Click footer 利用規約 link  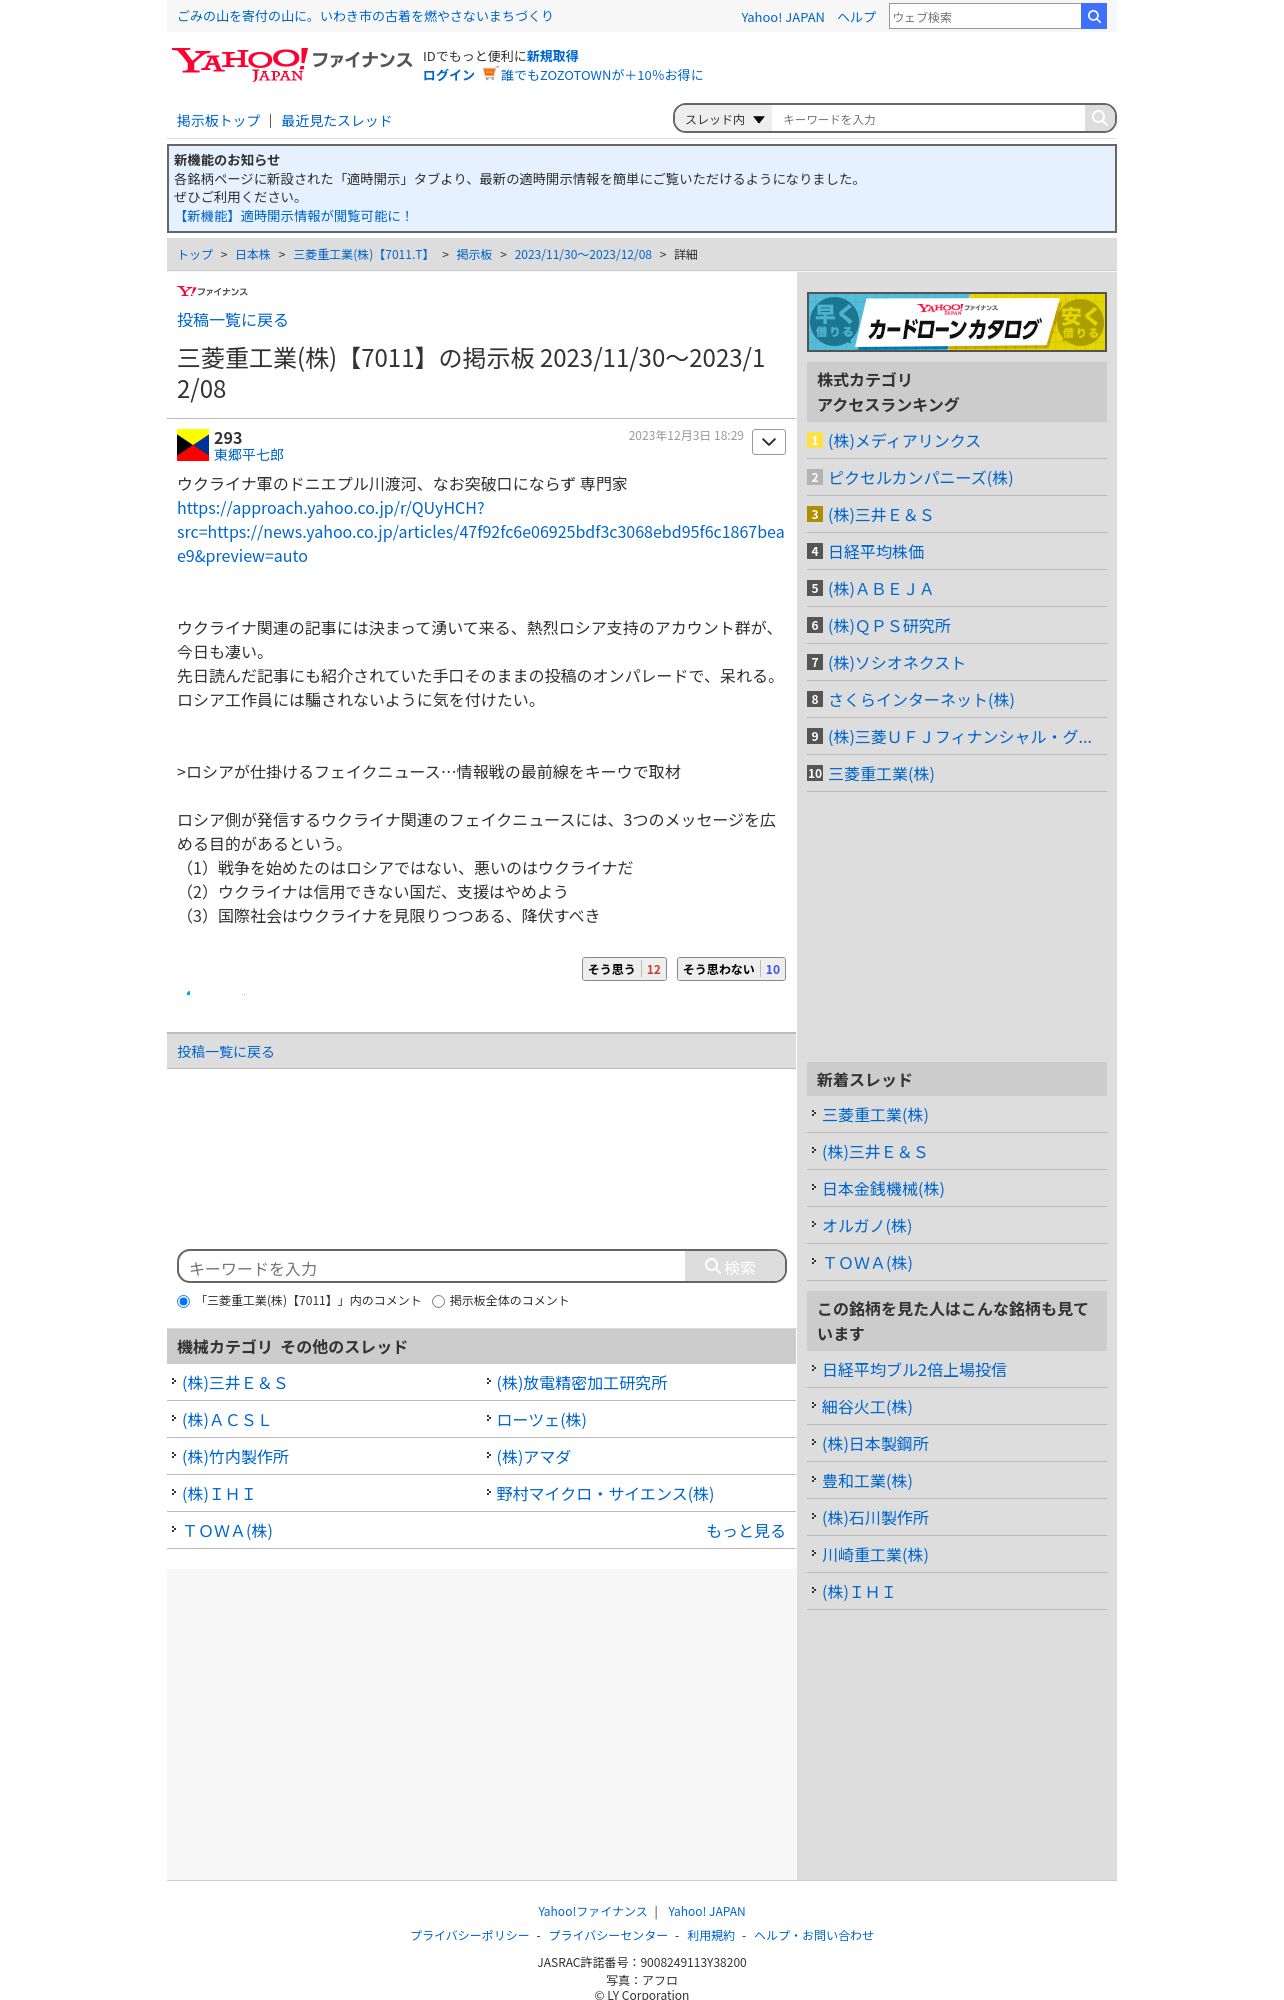[711, 1935]
